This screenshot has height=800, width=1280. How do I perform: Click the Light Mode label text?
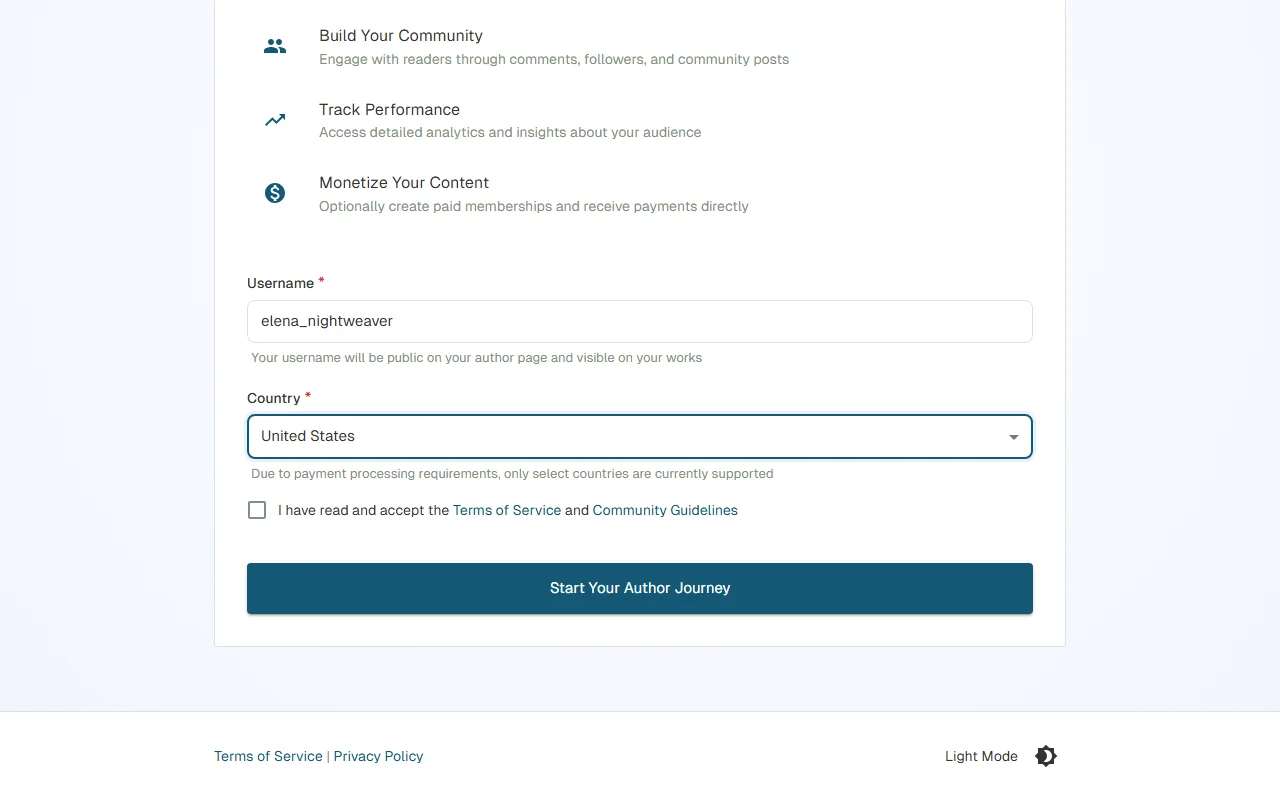[x=981, y=756]
